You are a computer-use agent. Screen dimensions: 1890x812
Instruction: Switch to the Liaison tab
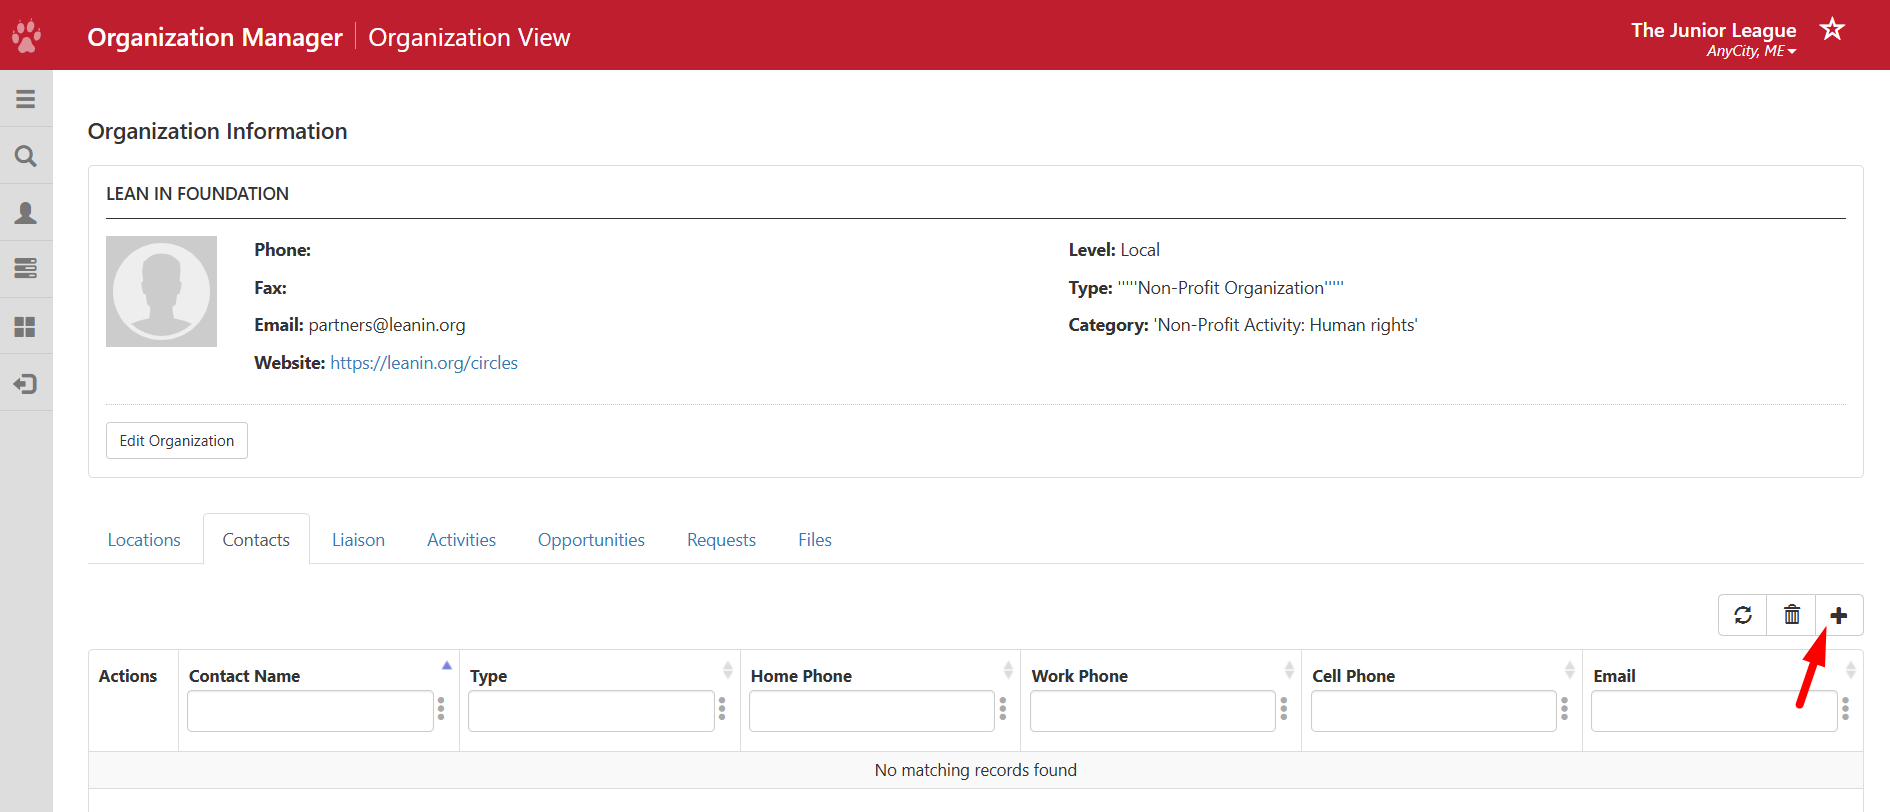(x=358, y=540)
